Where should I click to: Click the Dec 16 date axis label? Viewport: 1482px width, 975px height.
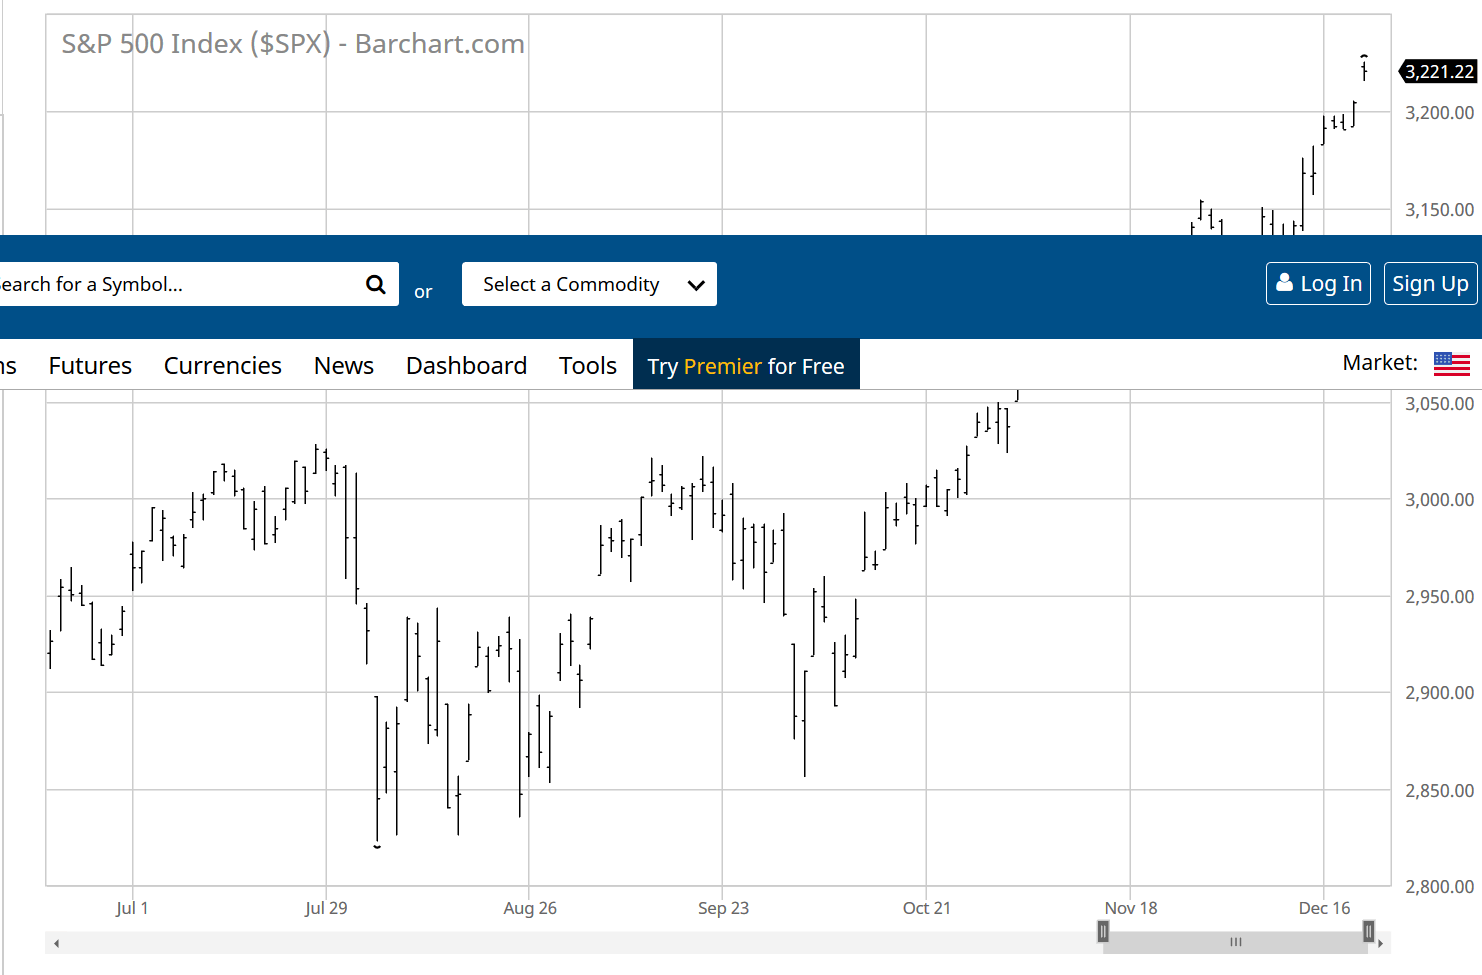tap(1324, 908)
